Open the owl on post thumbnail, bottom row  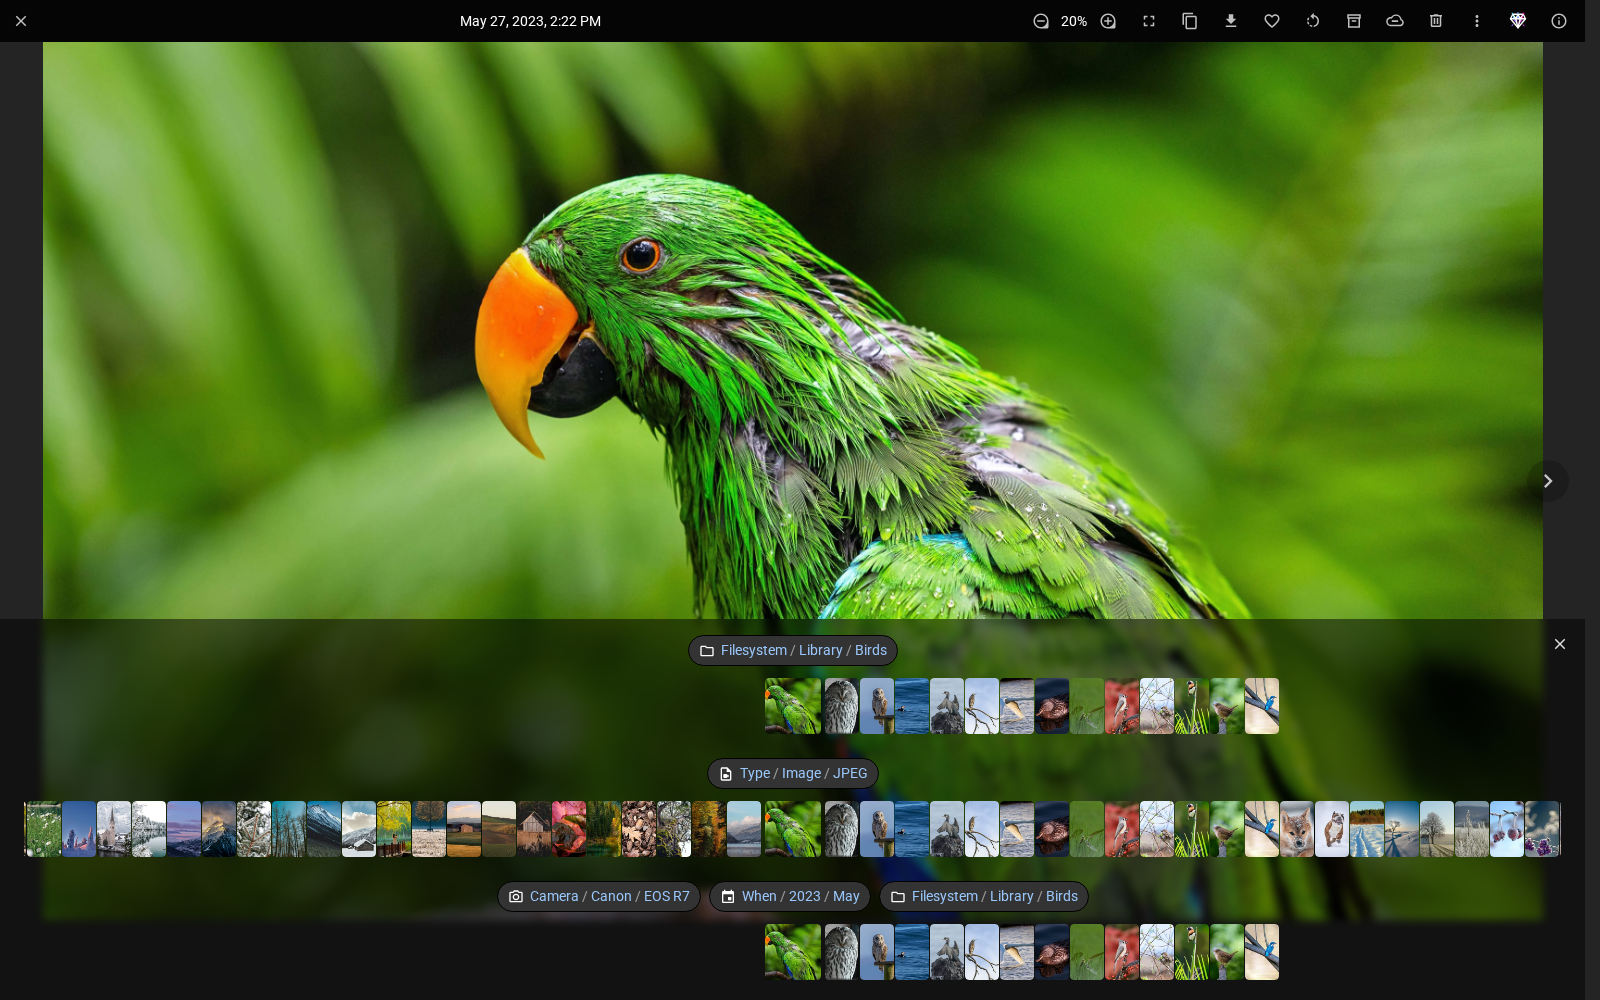pos(877,952)
